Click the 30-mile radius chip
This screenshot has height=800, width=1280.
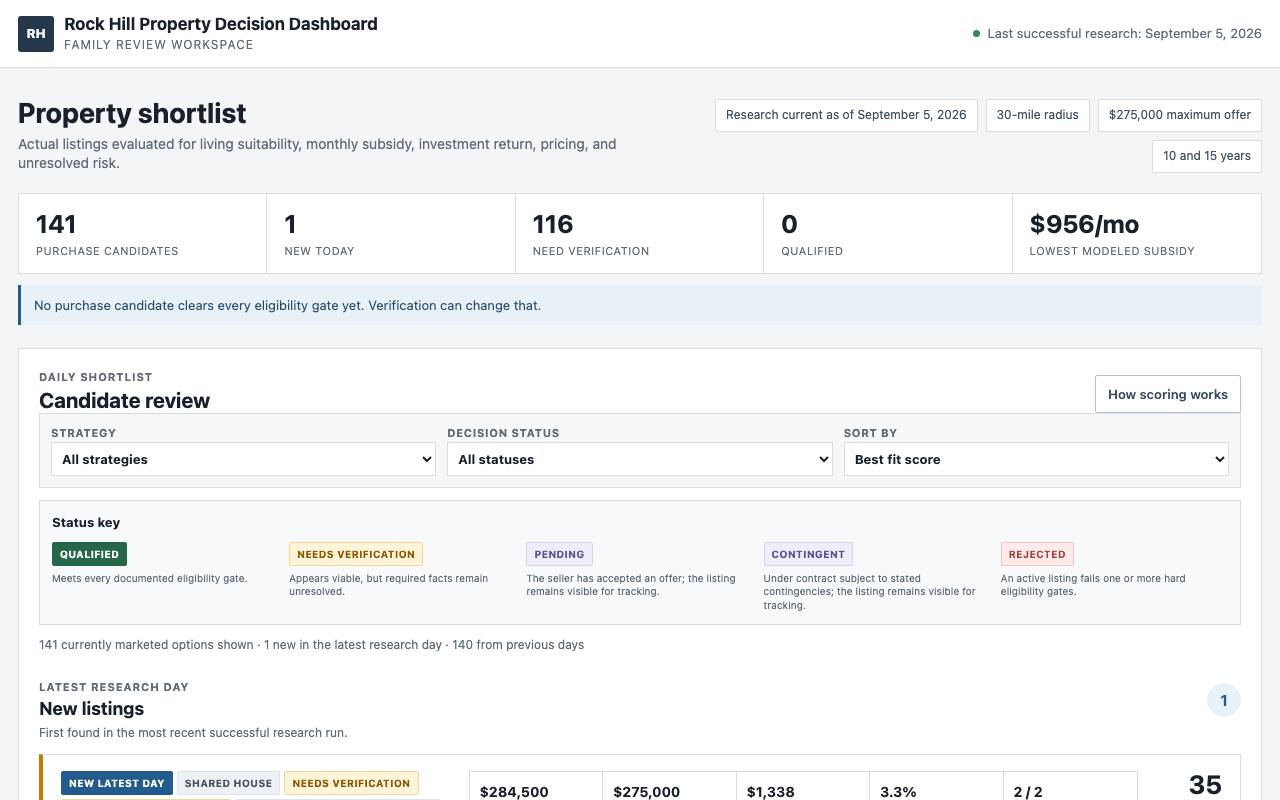point(1038,115)
